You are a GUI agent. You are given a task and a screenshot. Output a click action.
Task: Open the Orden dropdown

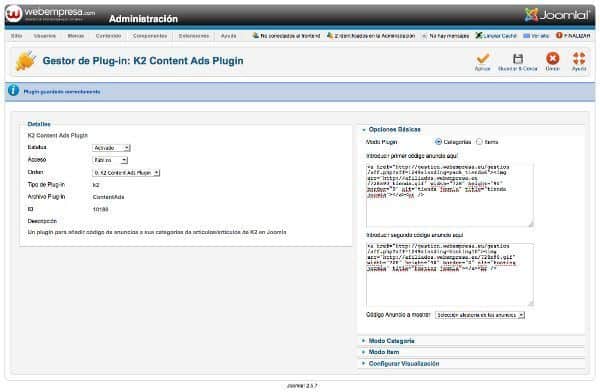[126, 173]
